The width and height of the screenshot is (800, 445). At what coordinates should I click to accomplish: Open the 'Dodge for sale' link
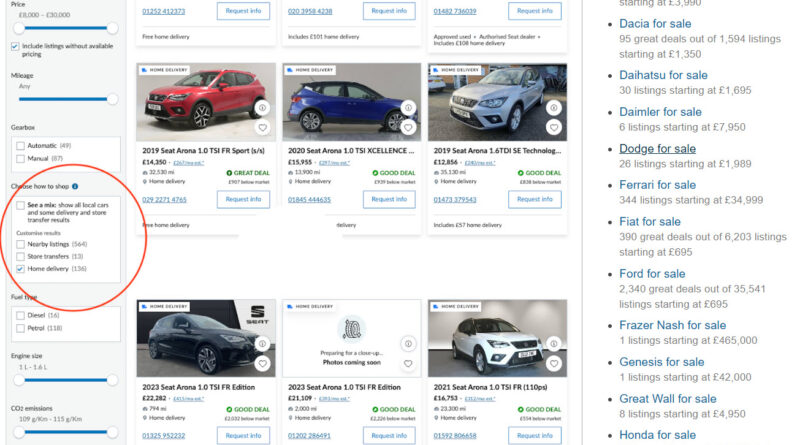pyautogui.click(x=657, y=149)
